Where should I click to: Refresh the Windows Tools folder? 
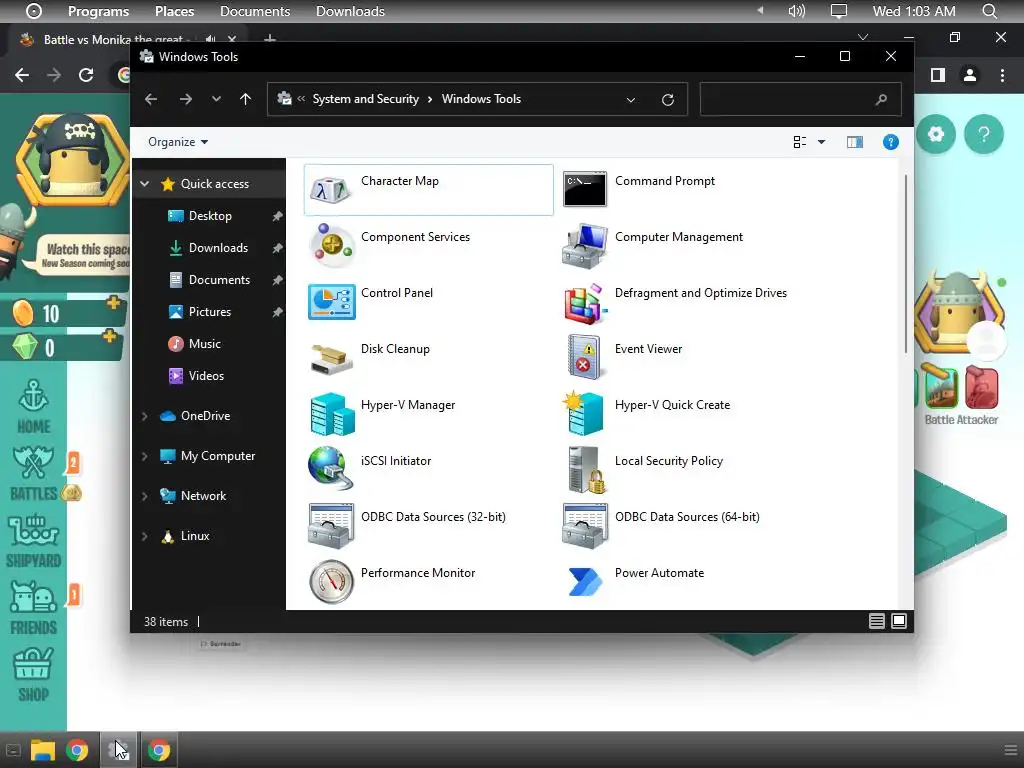pos(667,100)
